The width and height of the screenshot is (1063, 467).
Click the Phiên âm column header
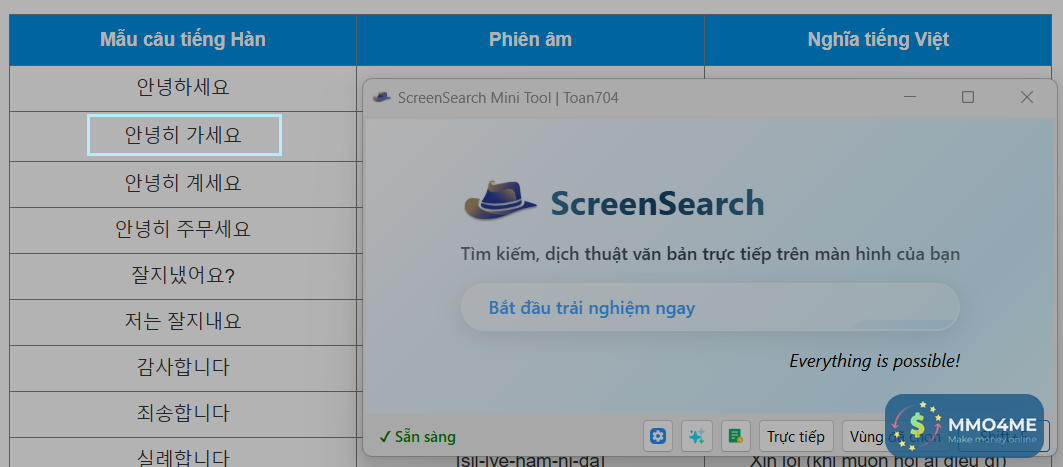530,40
